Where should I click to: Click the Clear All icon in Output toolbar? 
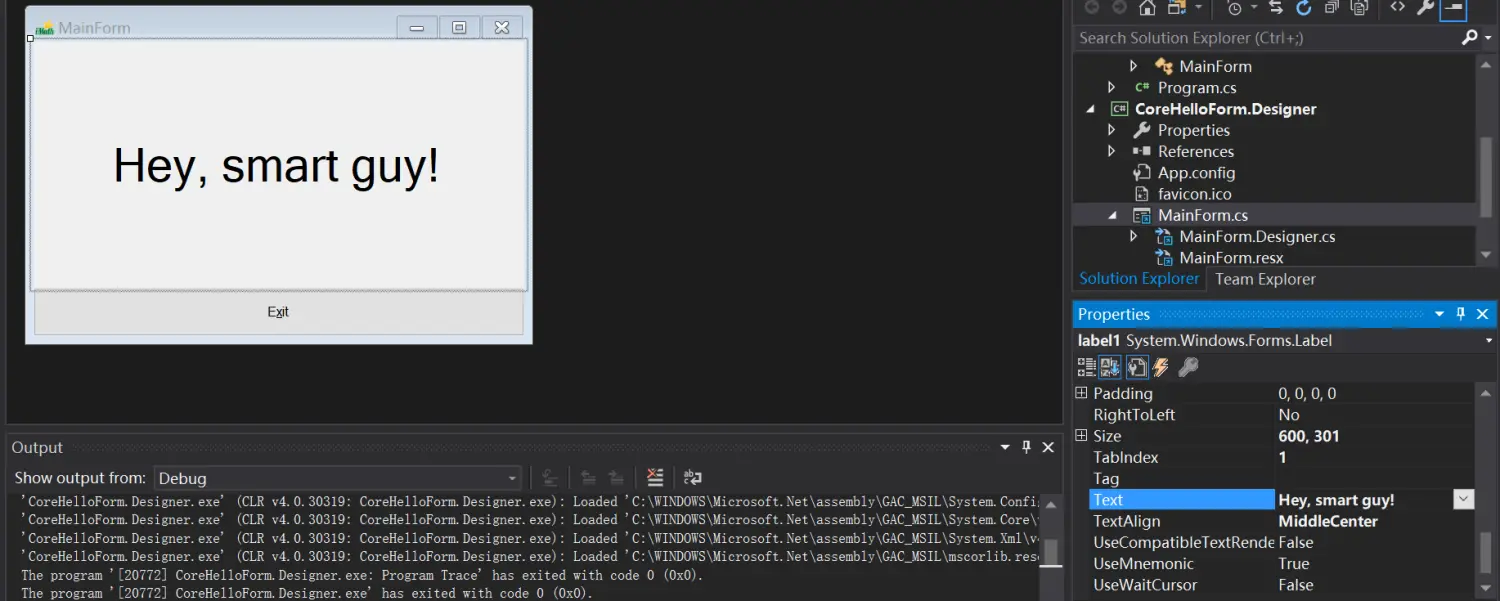(655, 477)
